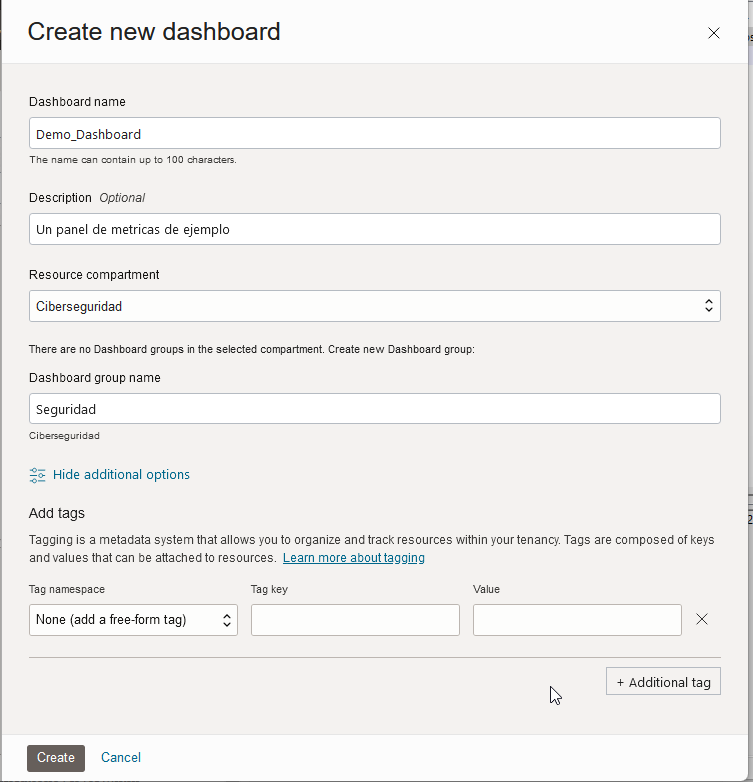Click the Resource compartment label

coord(94,275)
